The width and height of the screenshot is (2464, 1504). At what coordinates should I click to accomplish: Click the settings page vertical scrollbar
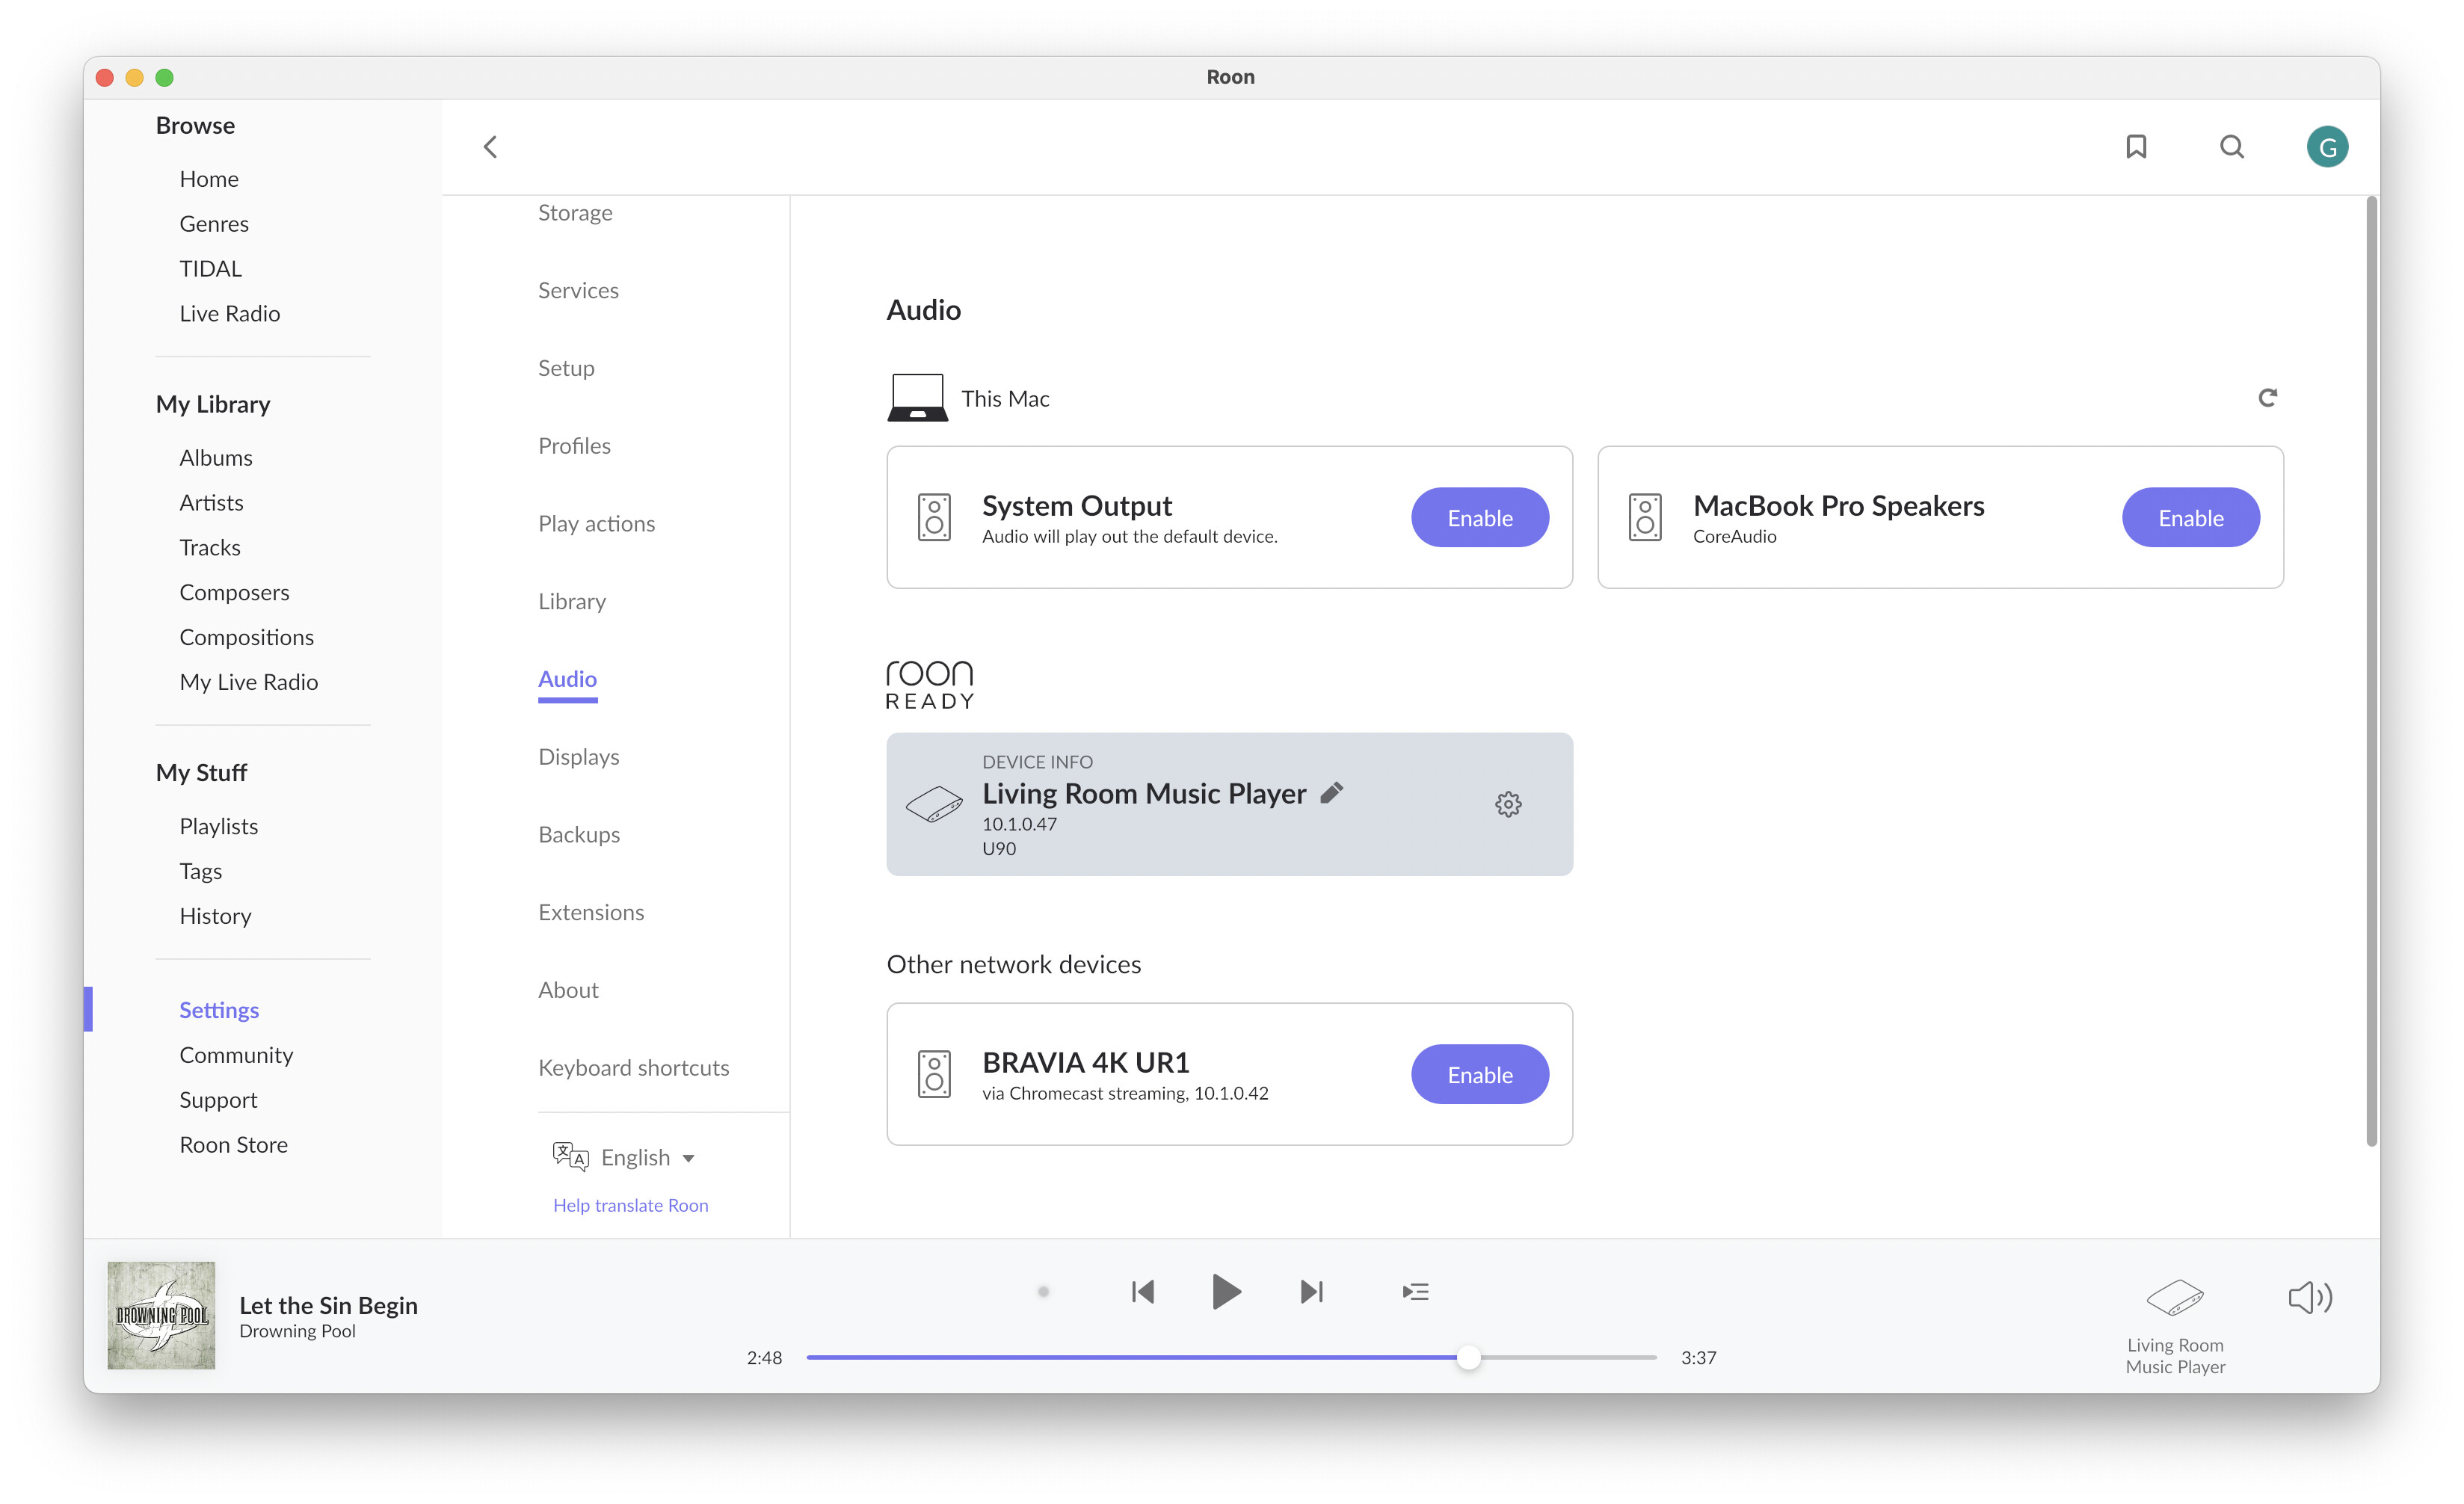point(2371,672)
